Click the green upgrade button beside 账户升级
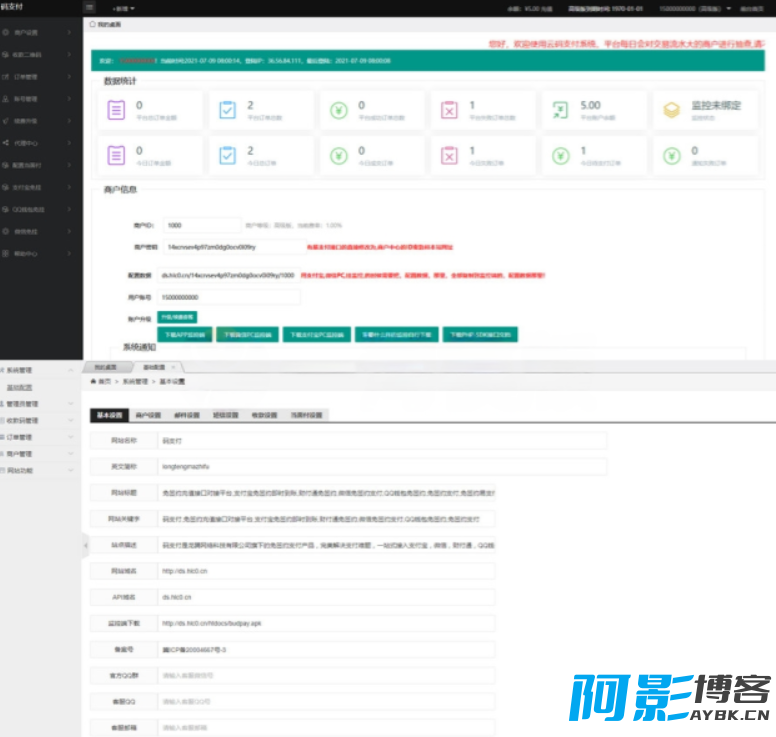 pos(177,317)
